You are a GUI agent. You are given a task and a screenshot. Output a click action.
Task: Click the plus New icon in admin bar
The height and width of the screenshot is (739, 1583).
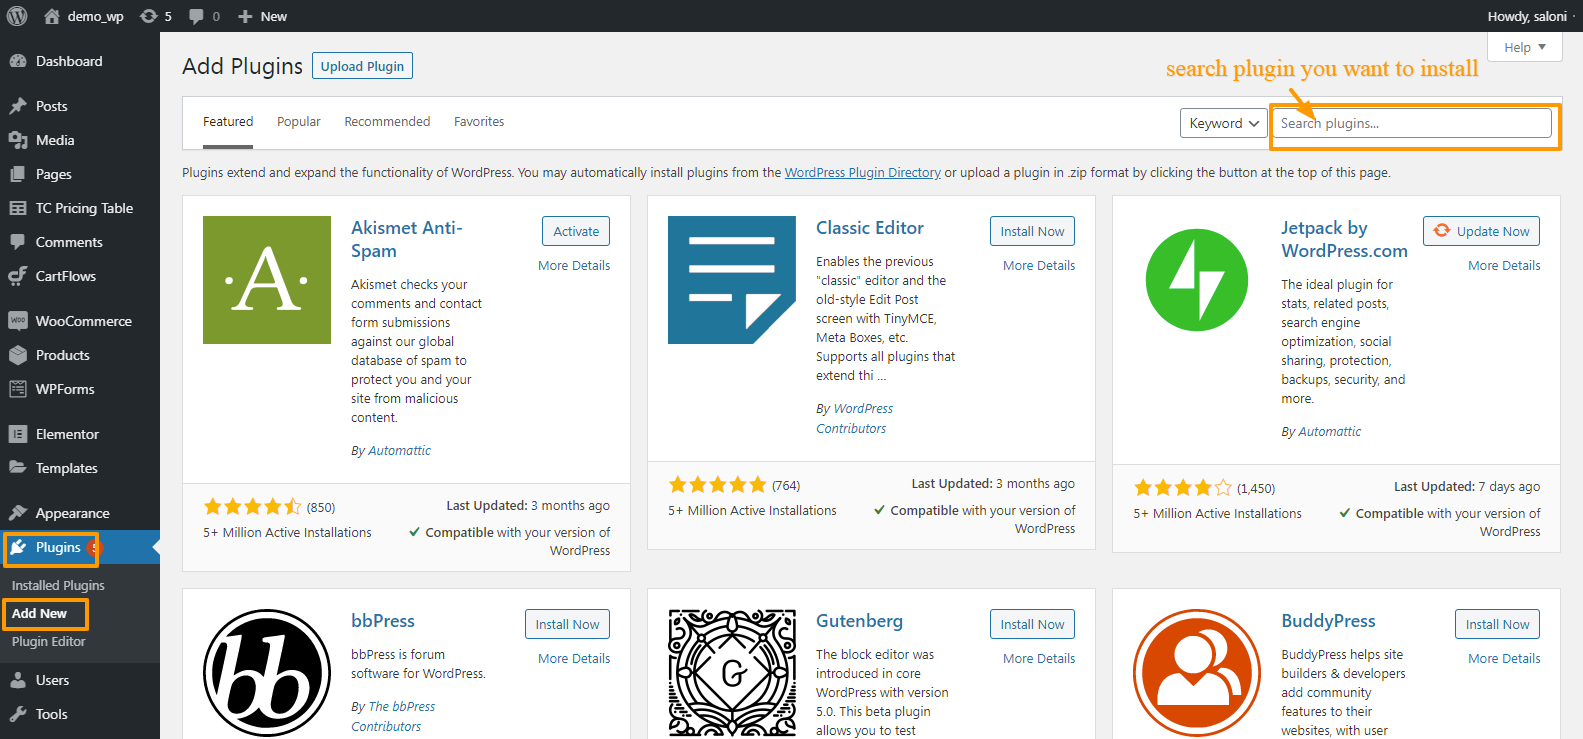tap(245, 16)
